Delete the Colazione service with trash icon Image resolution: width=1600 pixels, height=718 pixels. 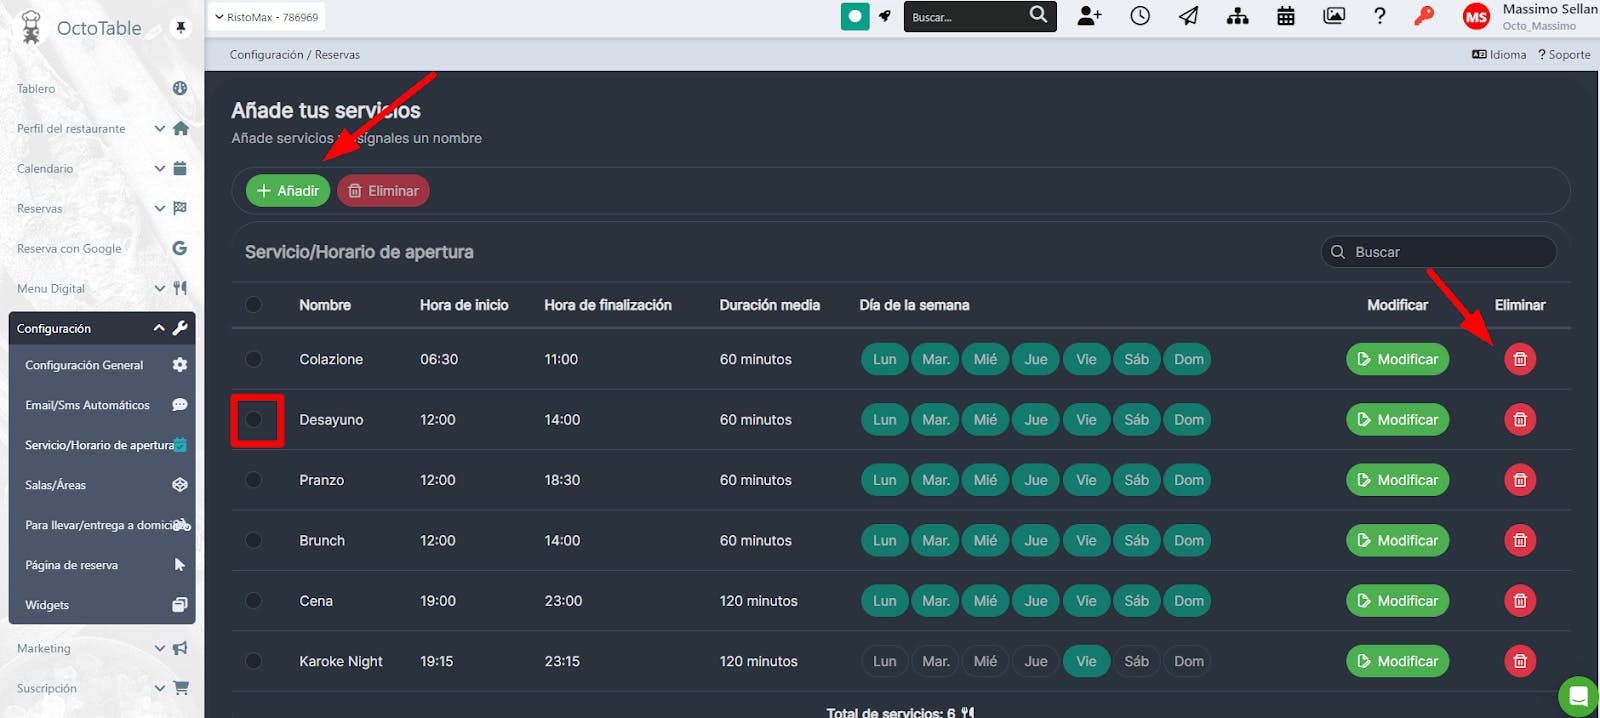[1520, 359]
